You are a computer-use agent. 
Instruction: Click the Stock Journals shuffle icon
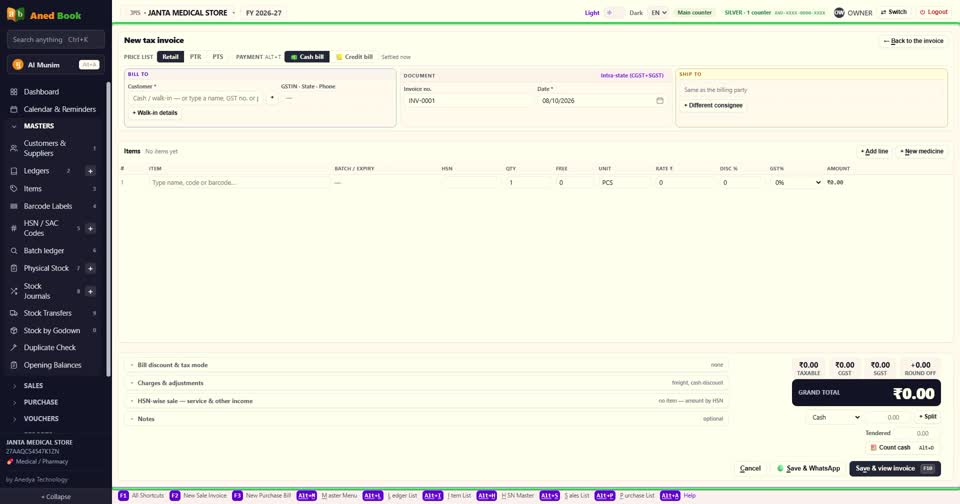tap(14, 291)
